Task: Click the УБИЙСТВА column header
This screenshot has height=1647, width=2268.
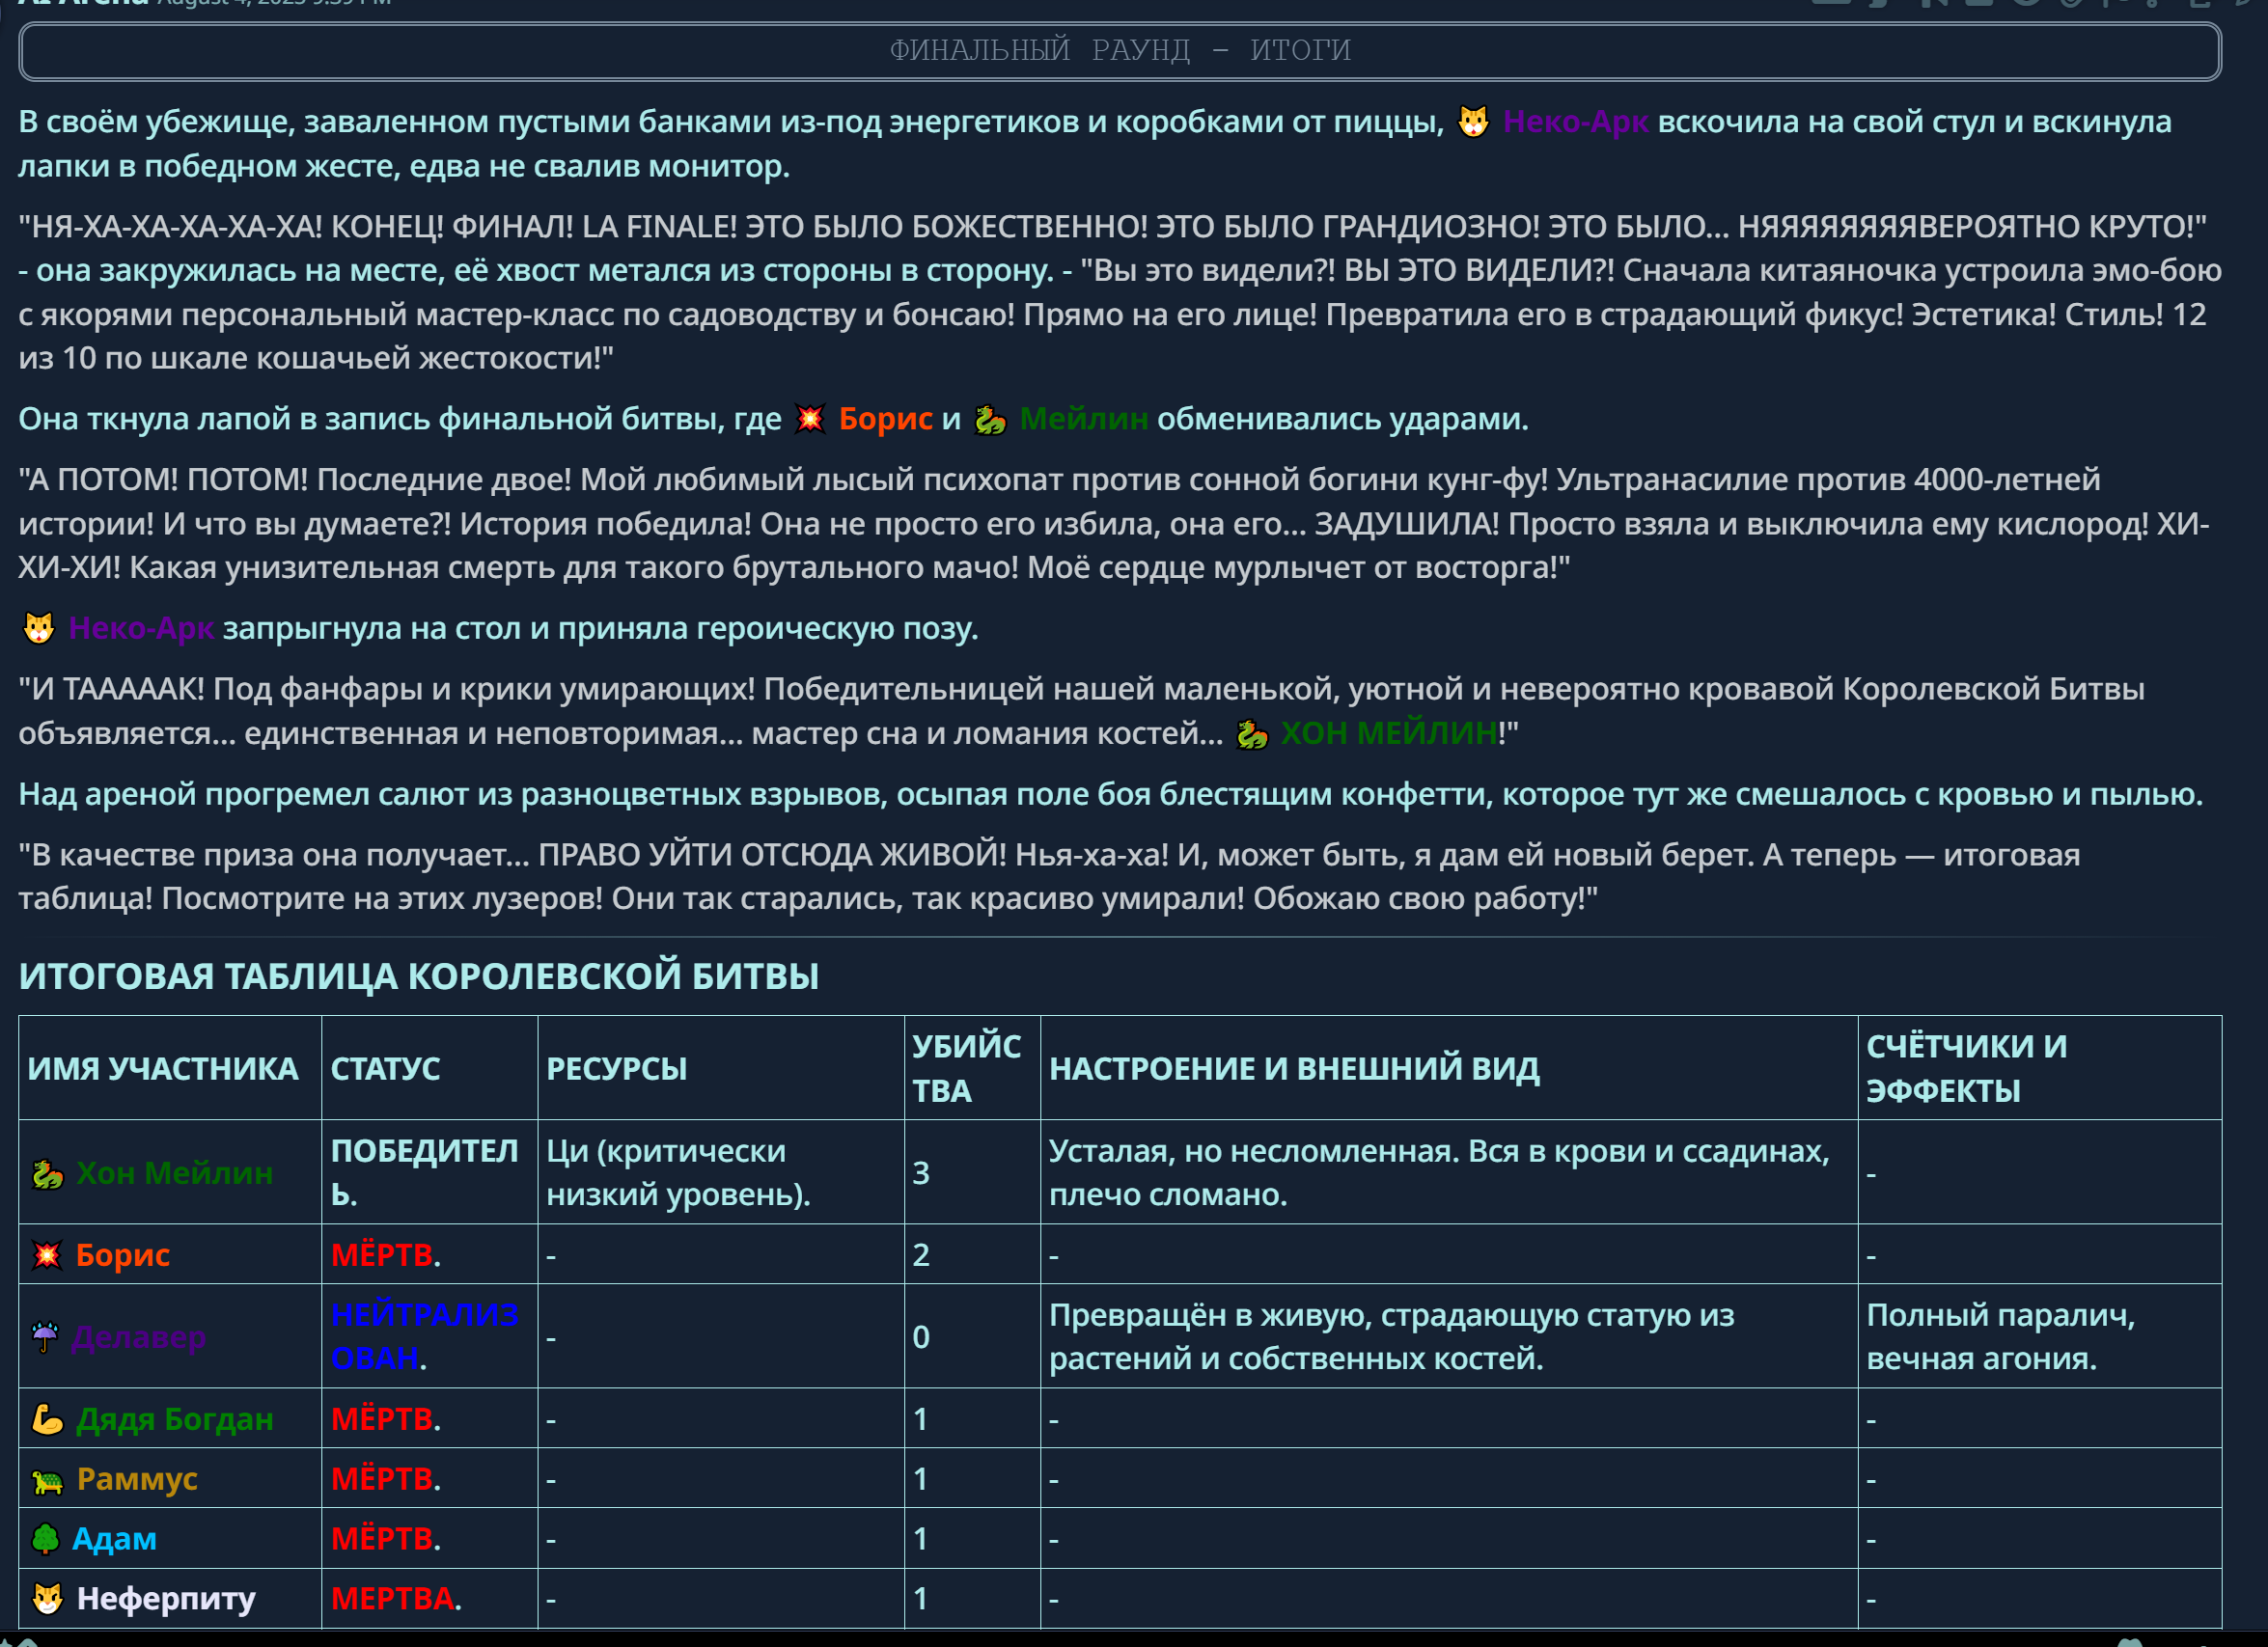Action: (965, 1068)
